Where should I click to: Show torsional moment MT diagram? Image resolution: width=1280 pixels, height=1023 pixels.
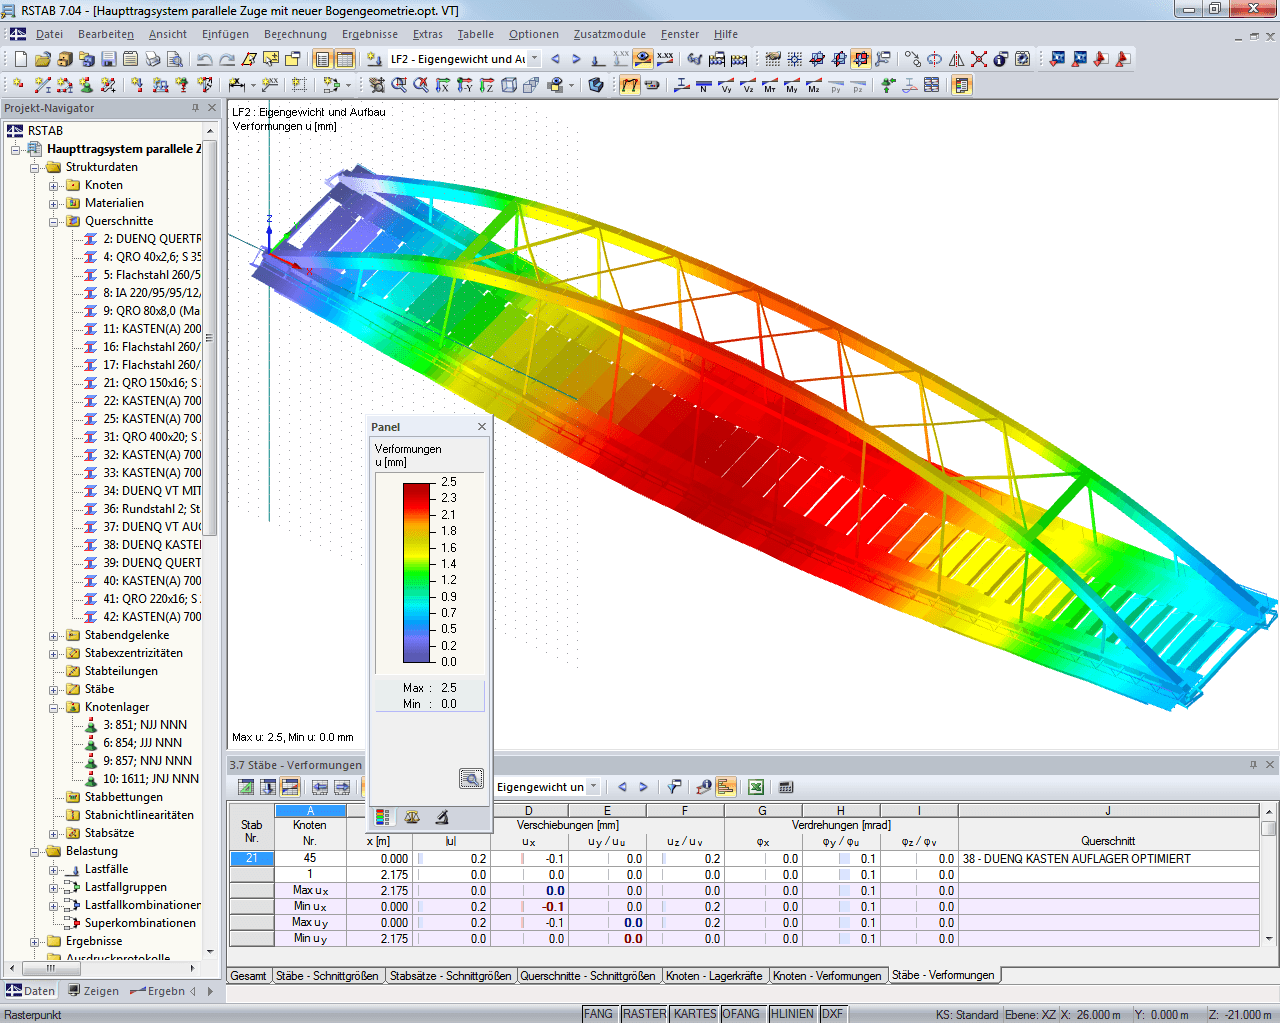pos(770,85)
